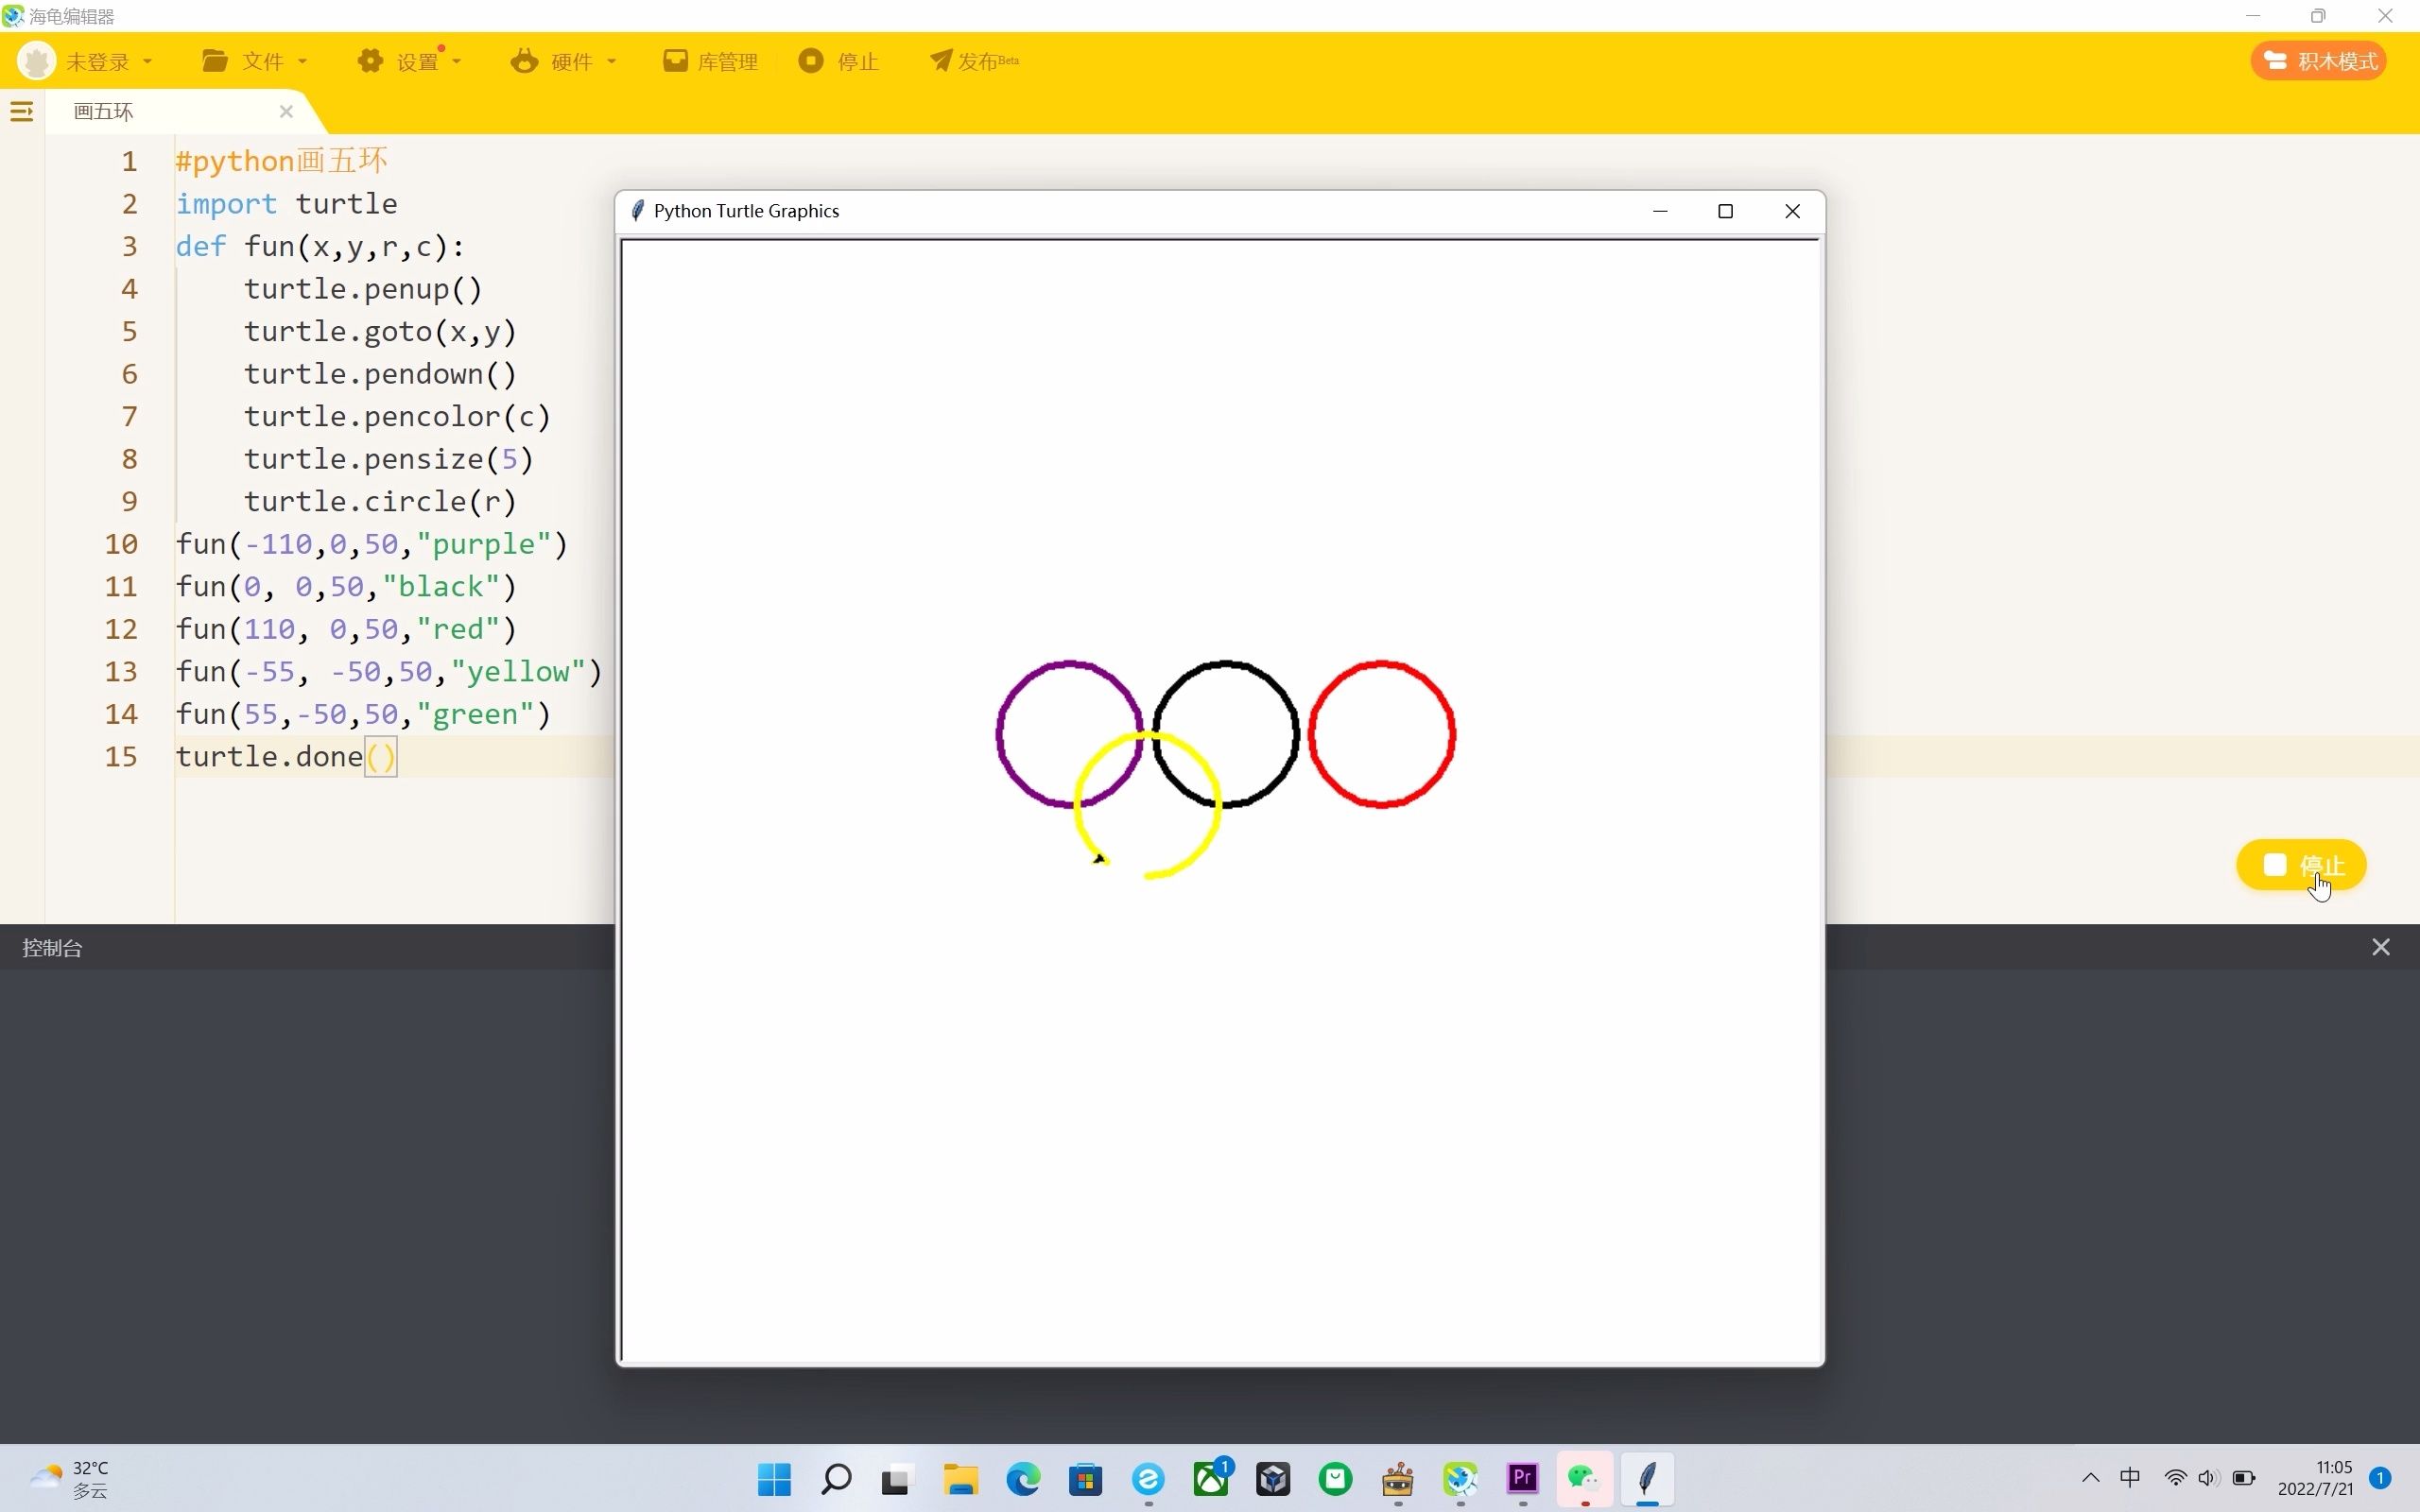Open the dark cube app taskbar icon
Screen dimensions: 2420x1512
click(x=1273, y=1478)
